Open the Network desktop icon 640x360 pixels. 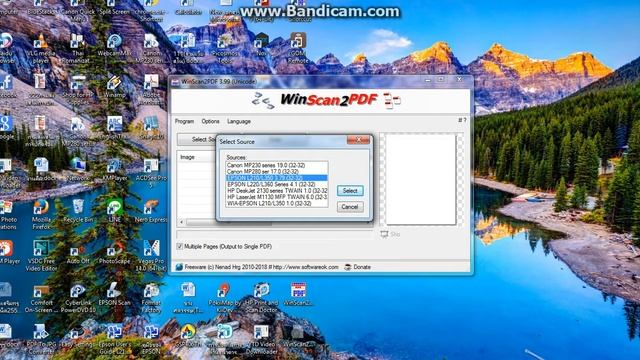coord(78,170)
